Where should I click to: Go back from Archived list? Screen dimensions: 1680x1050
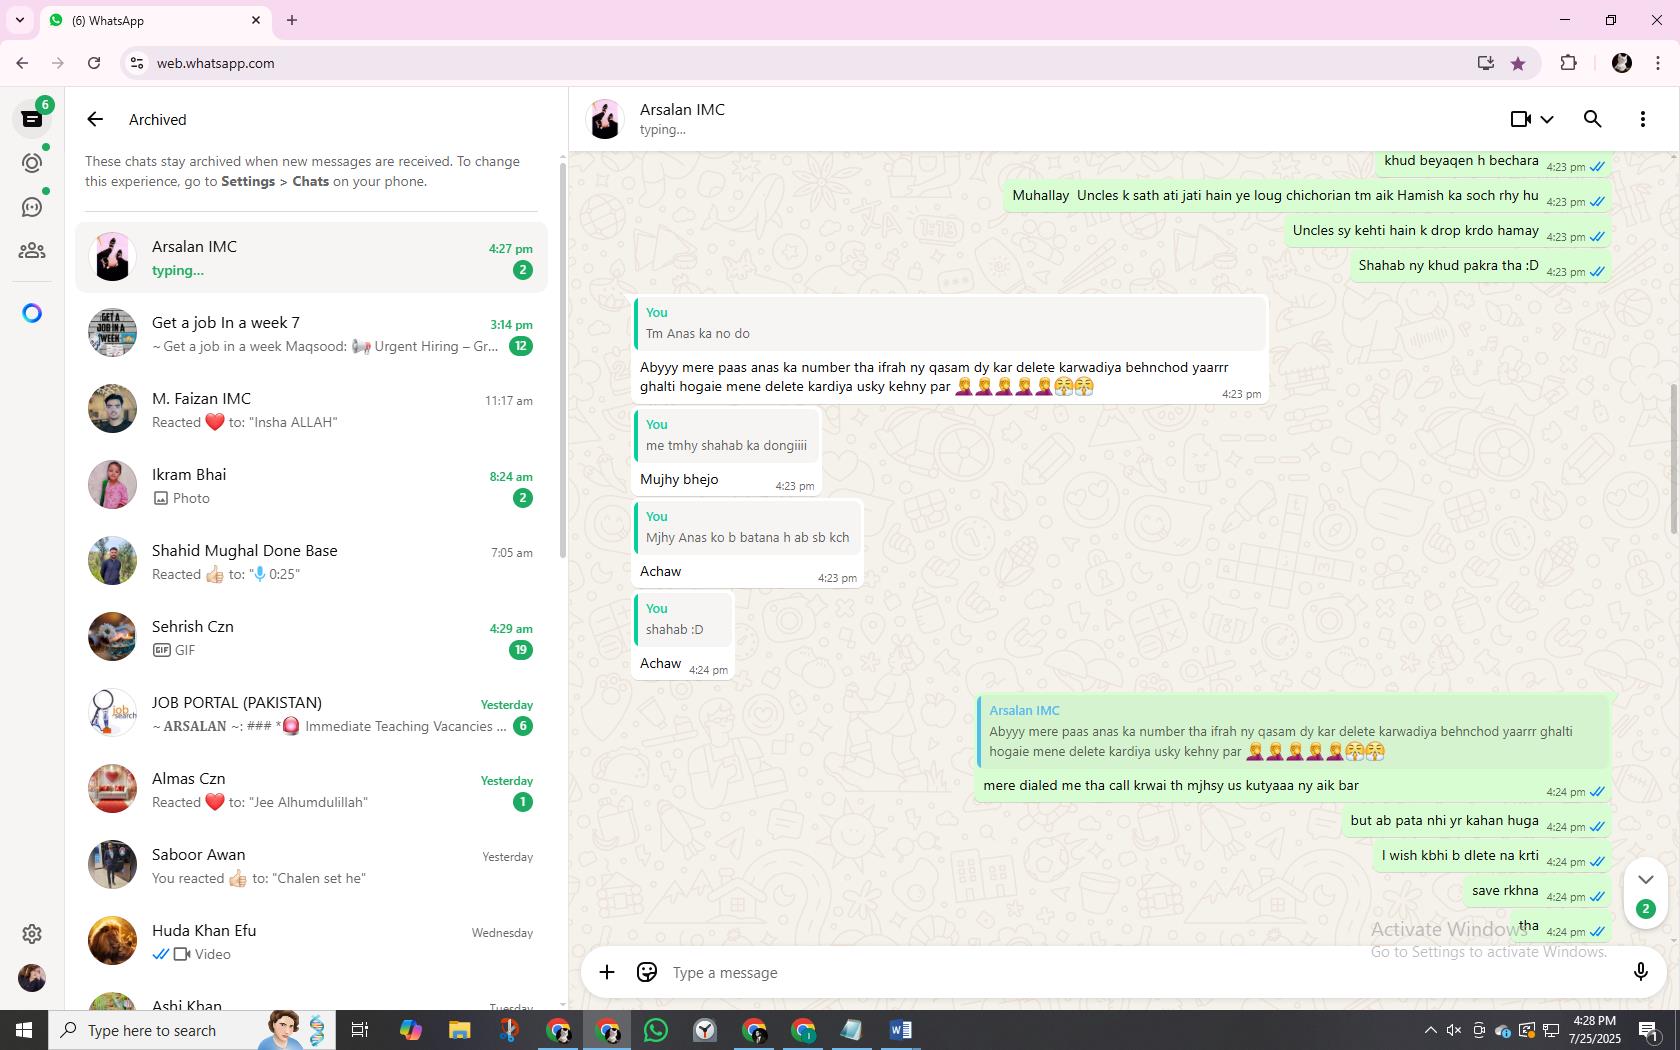pos(95,119)
